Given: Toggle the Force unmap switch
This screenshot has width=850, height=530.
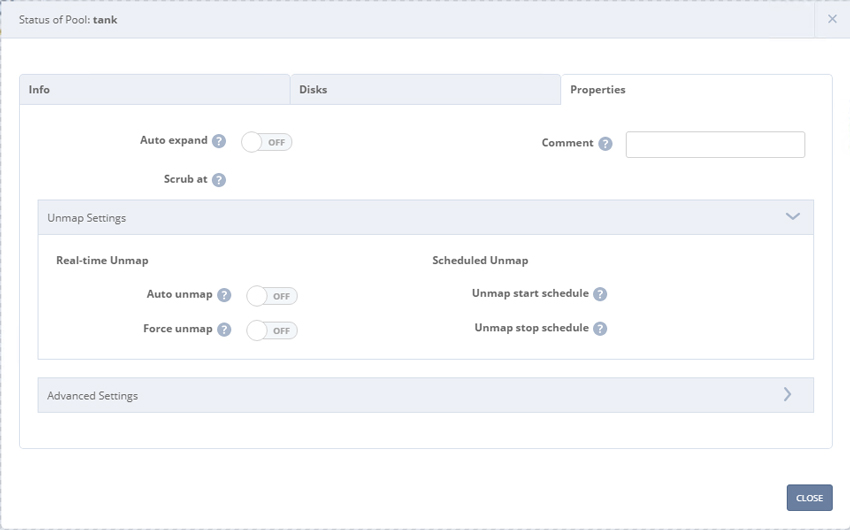Looking at the screenshot, I should coord(272,331).
